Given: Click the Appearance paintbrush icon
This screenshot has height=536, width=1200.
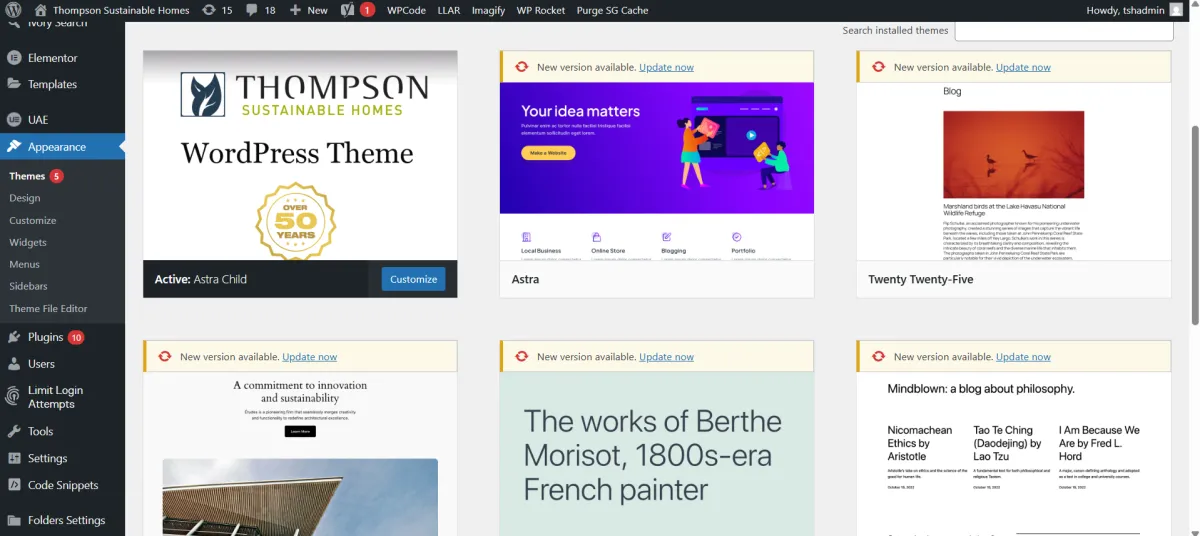Looking at the screenshot, I should point(14,147).
